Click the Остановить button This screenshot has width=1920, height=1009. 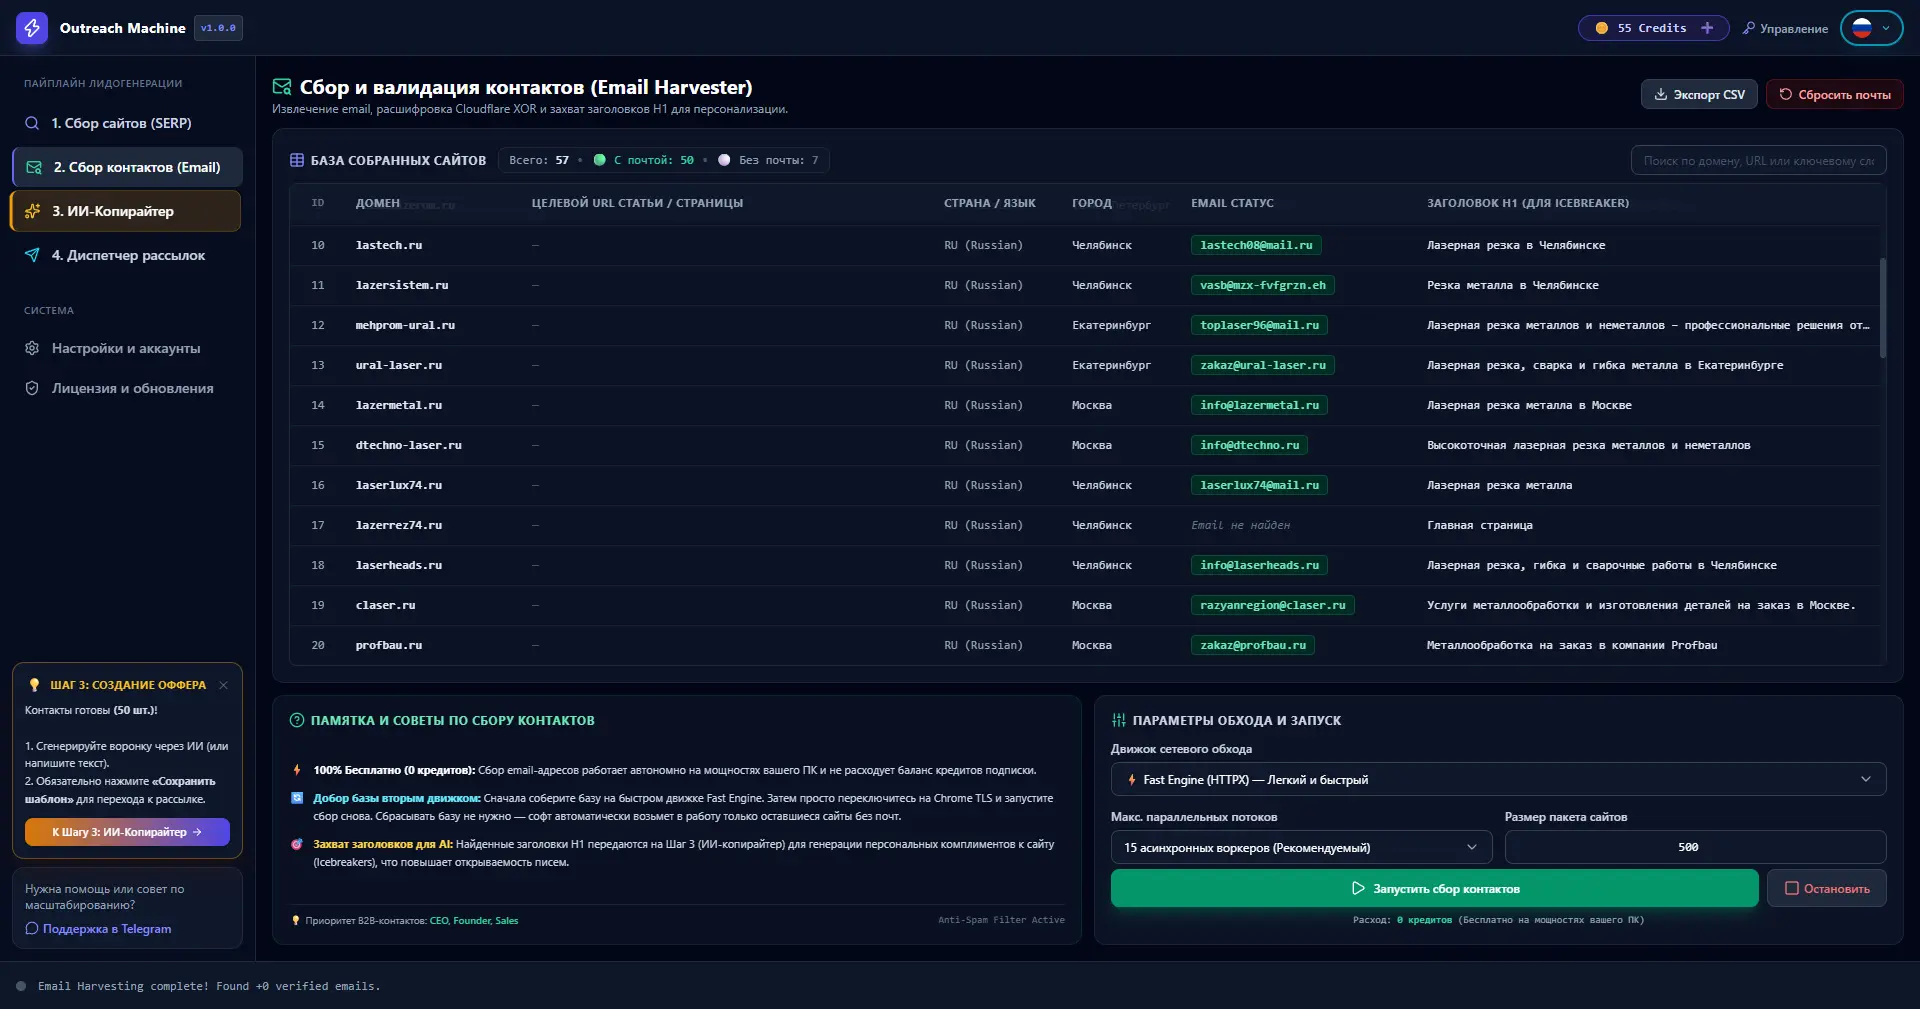(x=1826, y=888)
